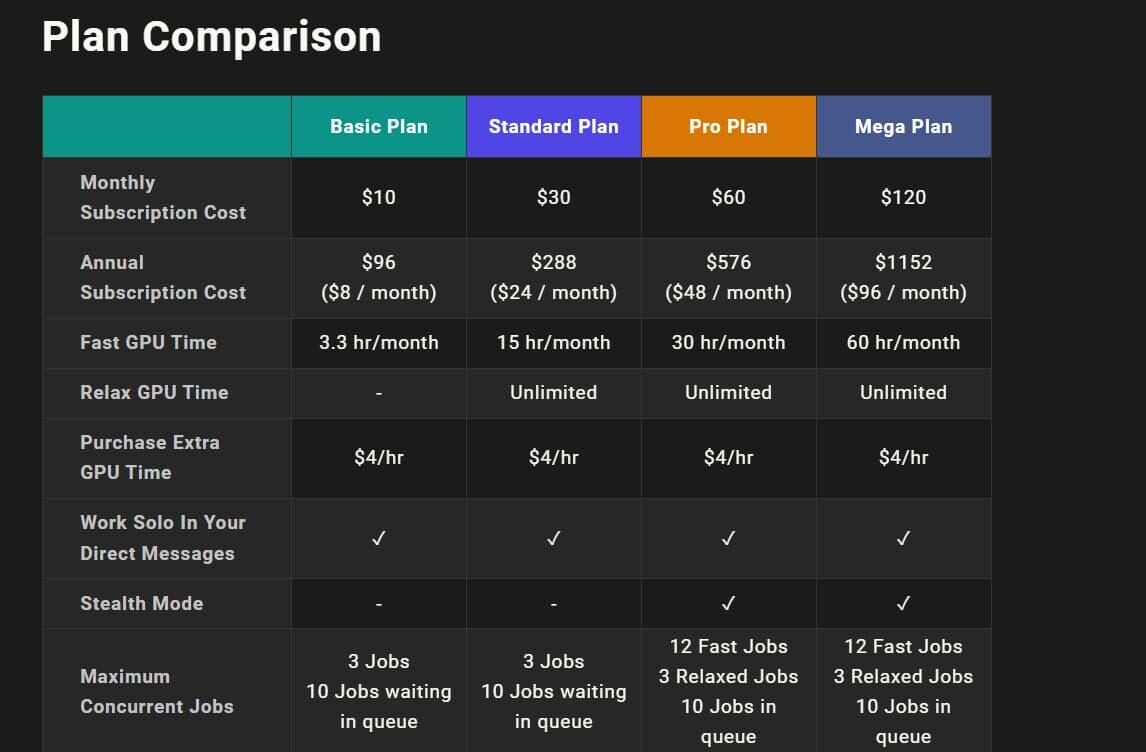The width and height of the screenshot is (1146, 752).
Task: Click Basic Plan's Work Solo checkmark
Action: [379, 538]
